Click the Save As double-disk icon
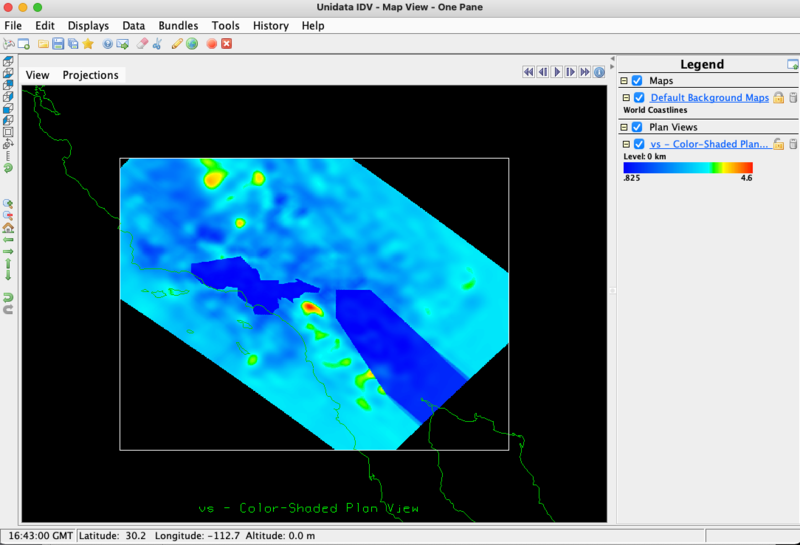This screenshot has height=545, width=800. [73, 44]
